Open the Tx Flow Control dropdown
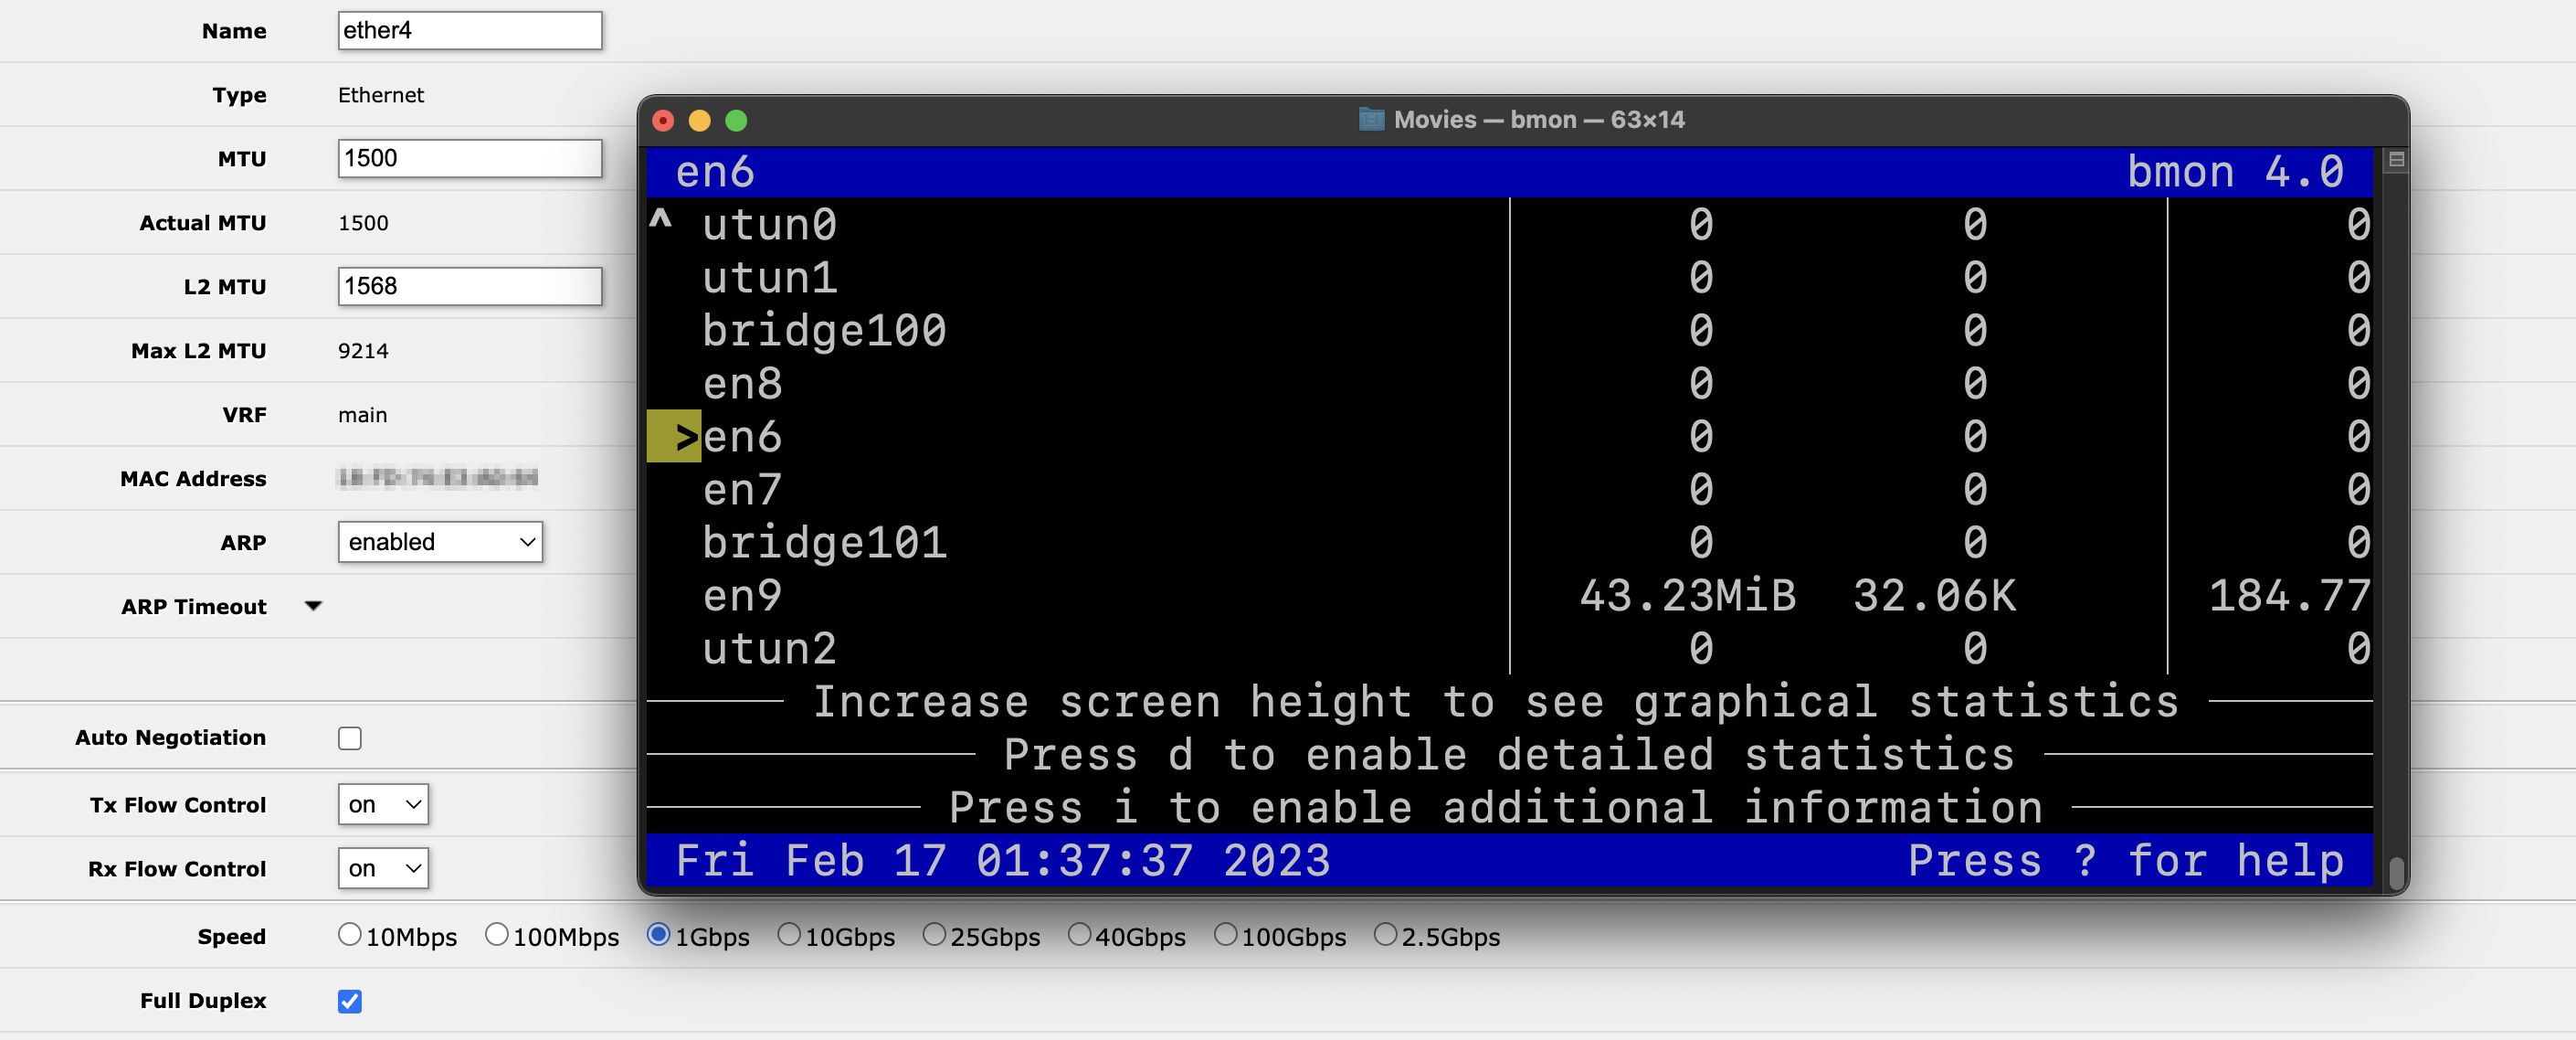Viewport: 2576px width, 1040px height. click(383, 804)
